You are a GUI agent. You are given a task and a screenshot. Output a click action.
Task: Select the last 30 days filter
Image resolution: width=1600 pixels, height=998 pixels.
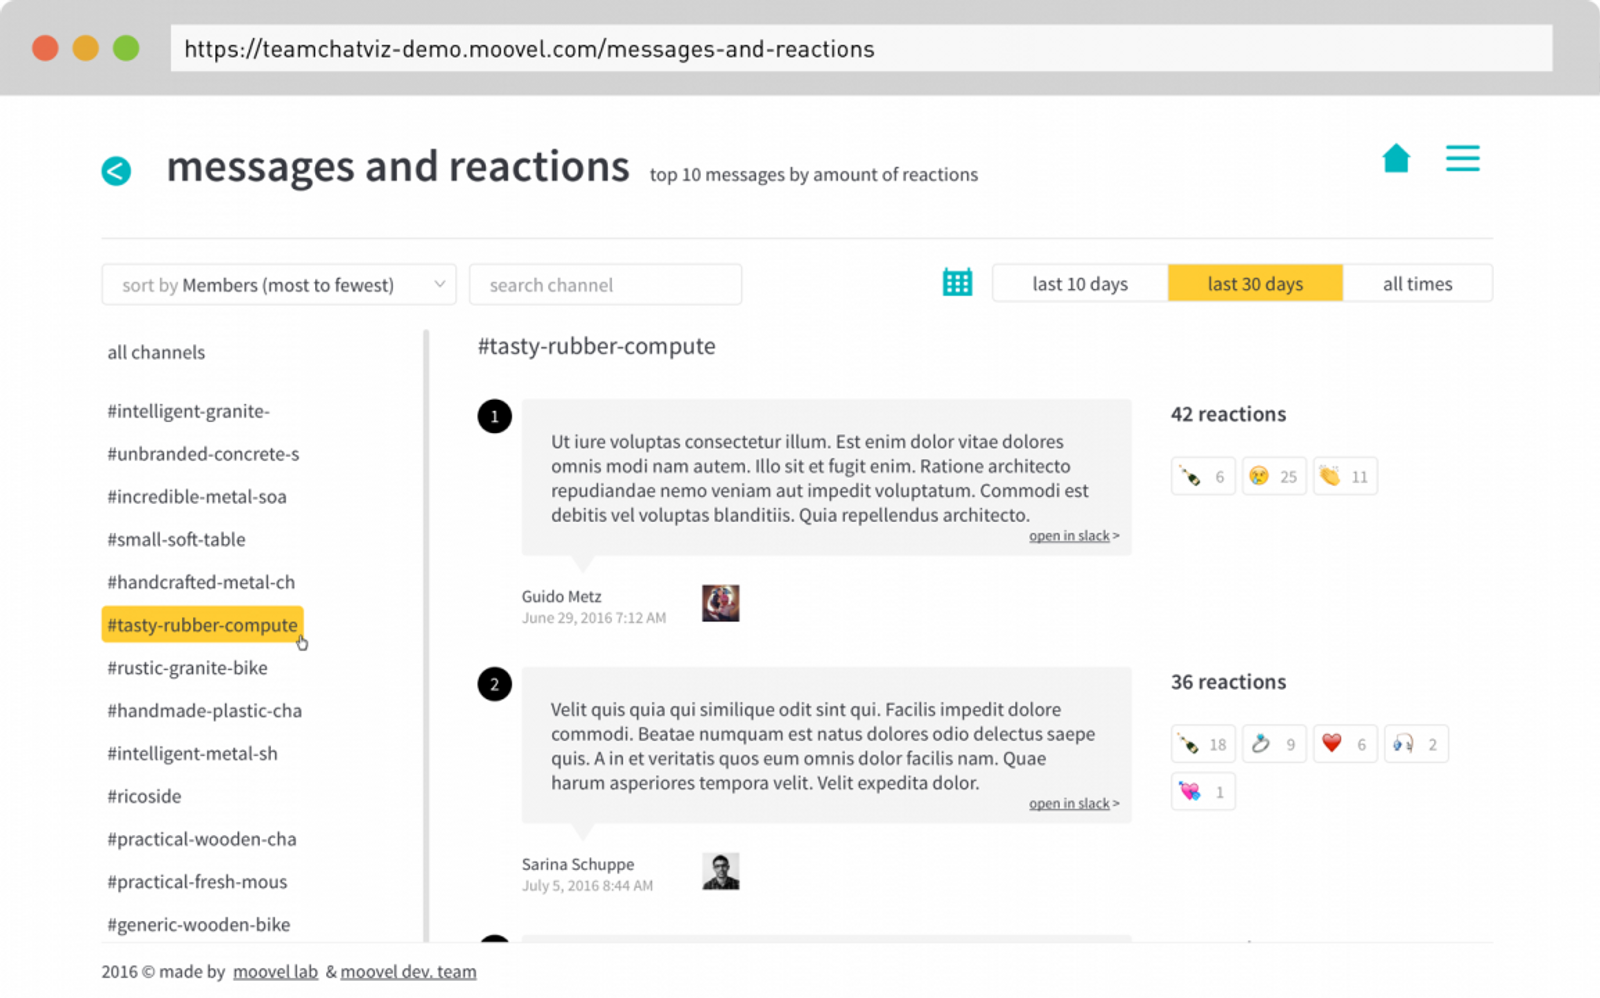click(x=1255, y=284)
